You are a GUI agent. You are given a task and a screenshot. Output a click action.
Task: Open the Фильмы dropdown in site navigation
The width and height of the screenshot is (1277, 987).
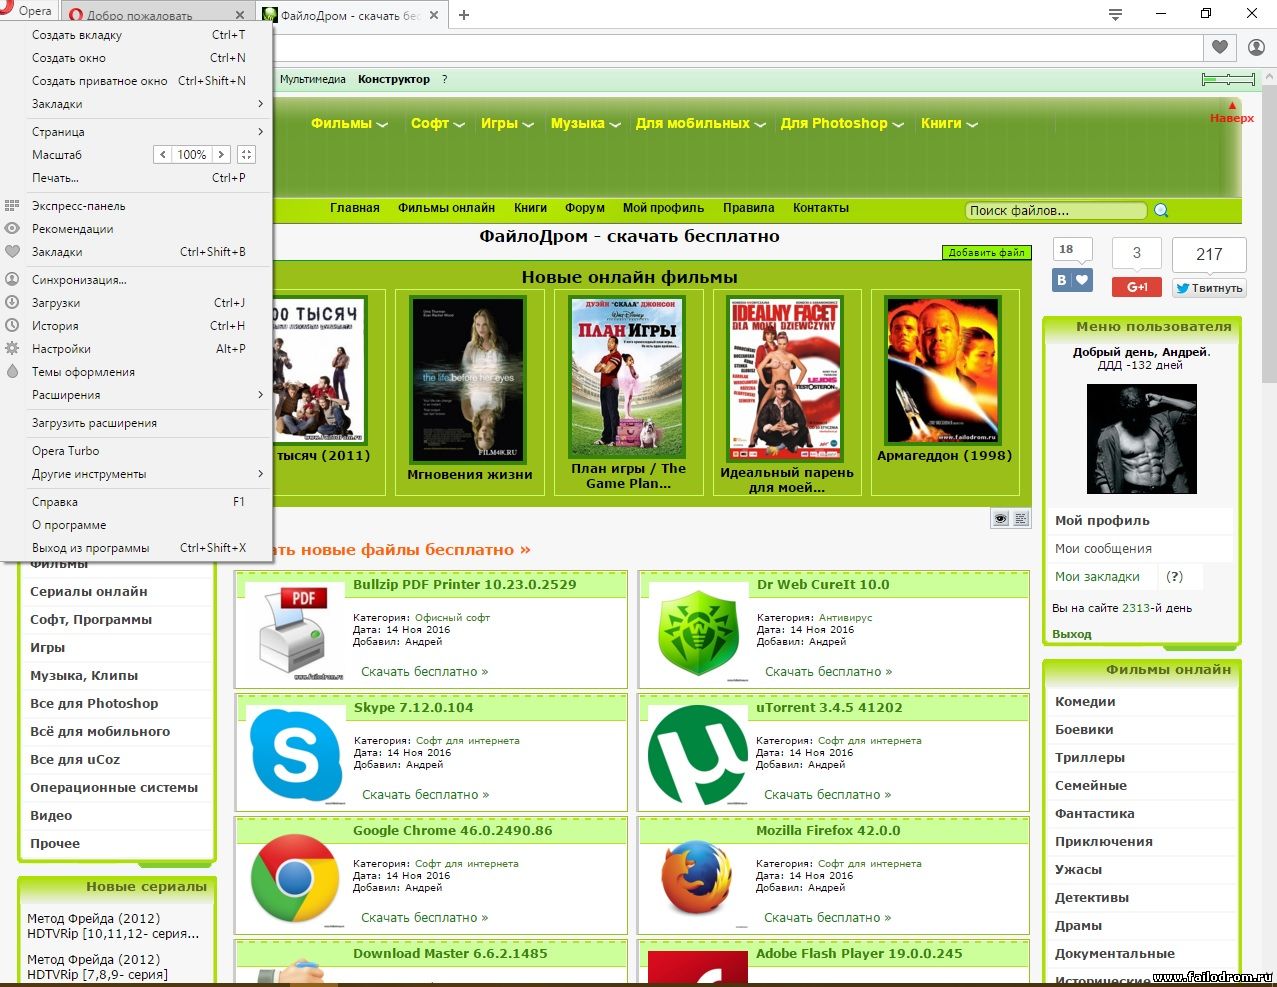pos(349,123)
